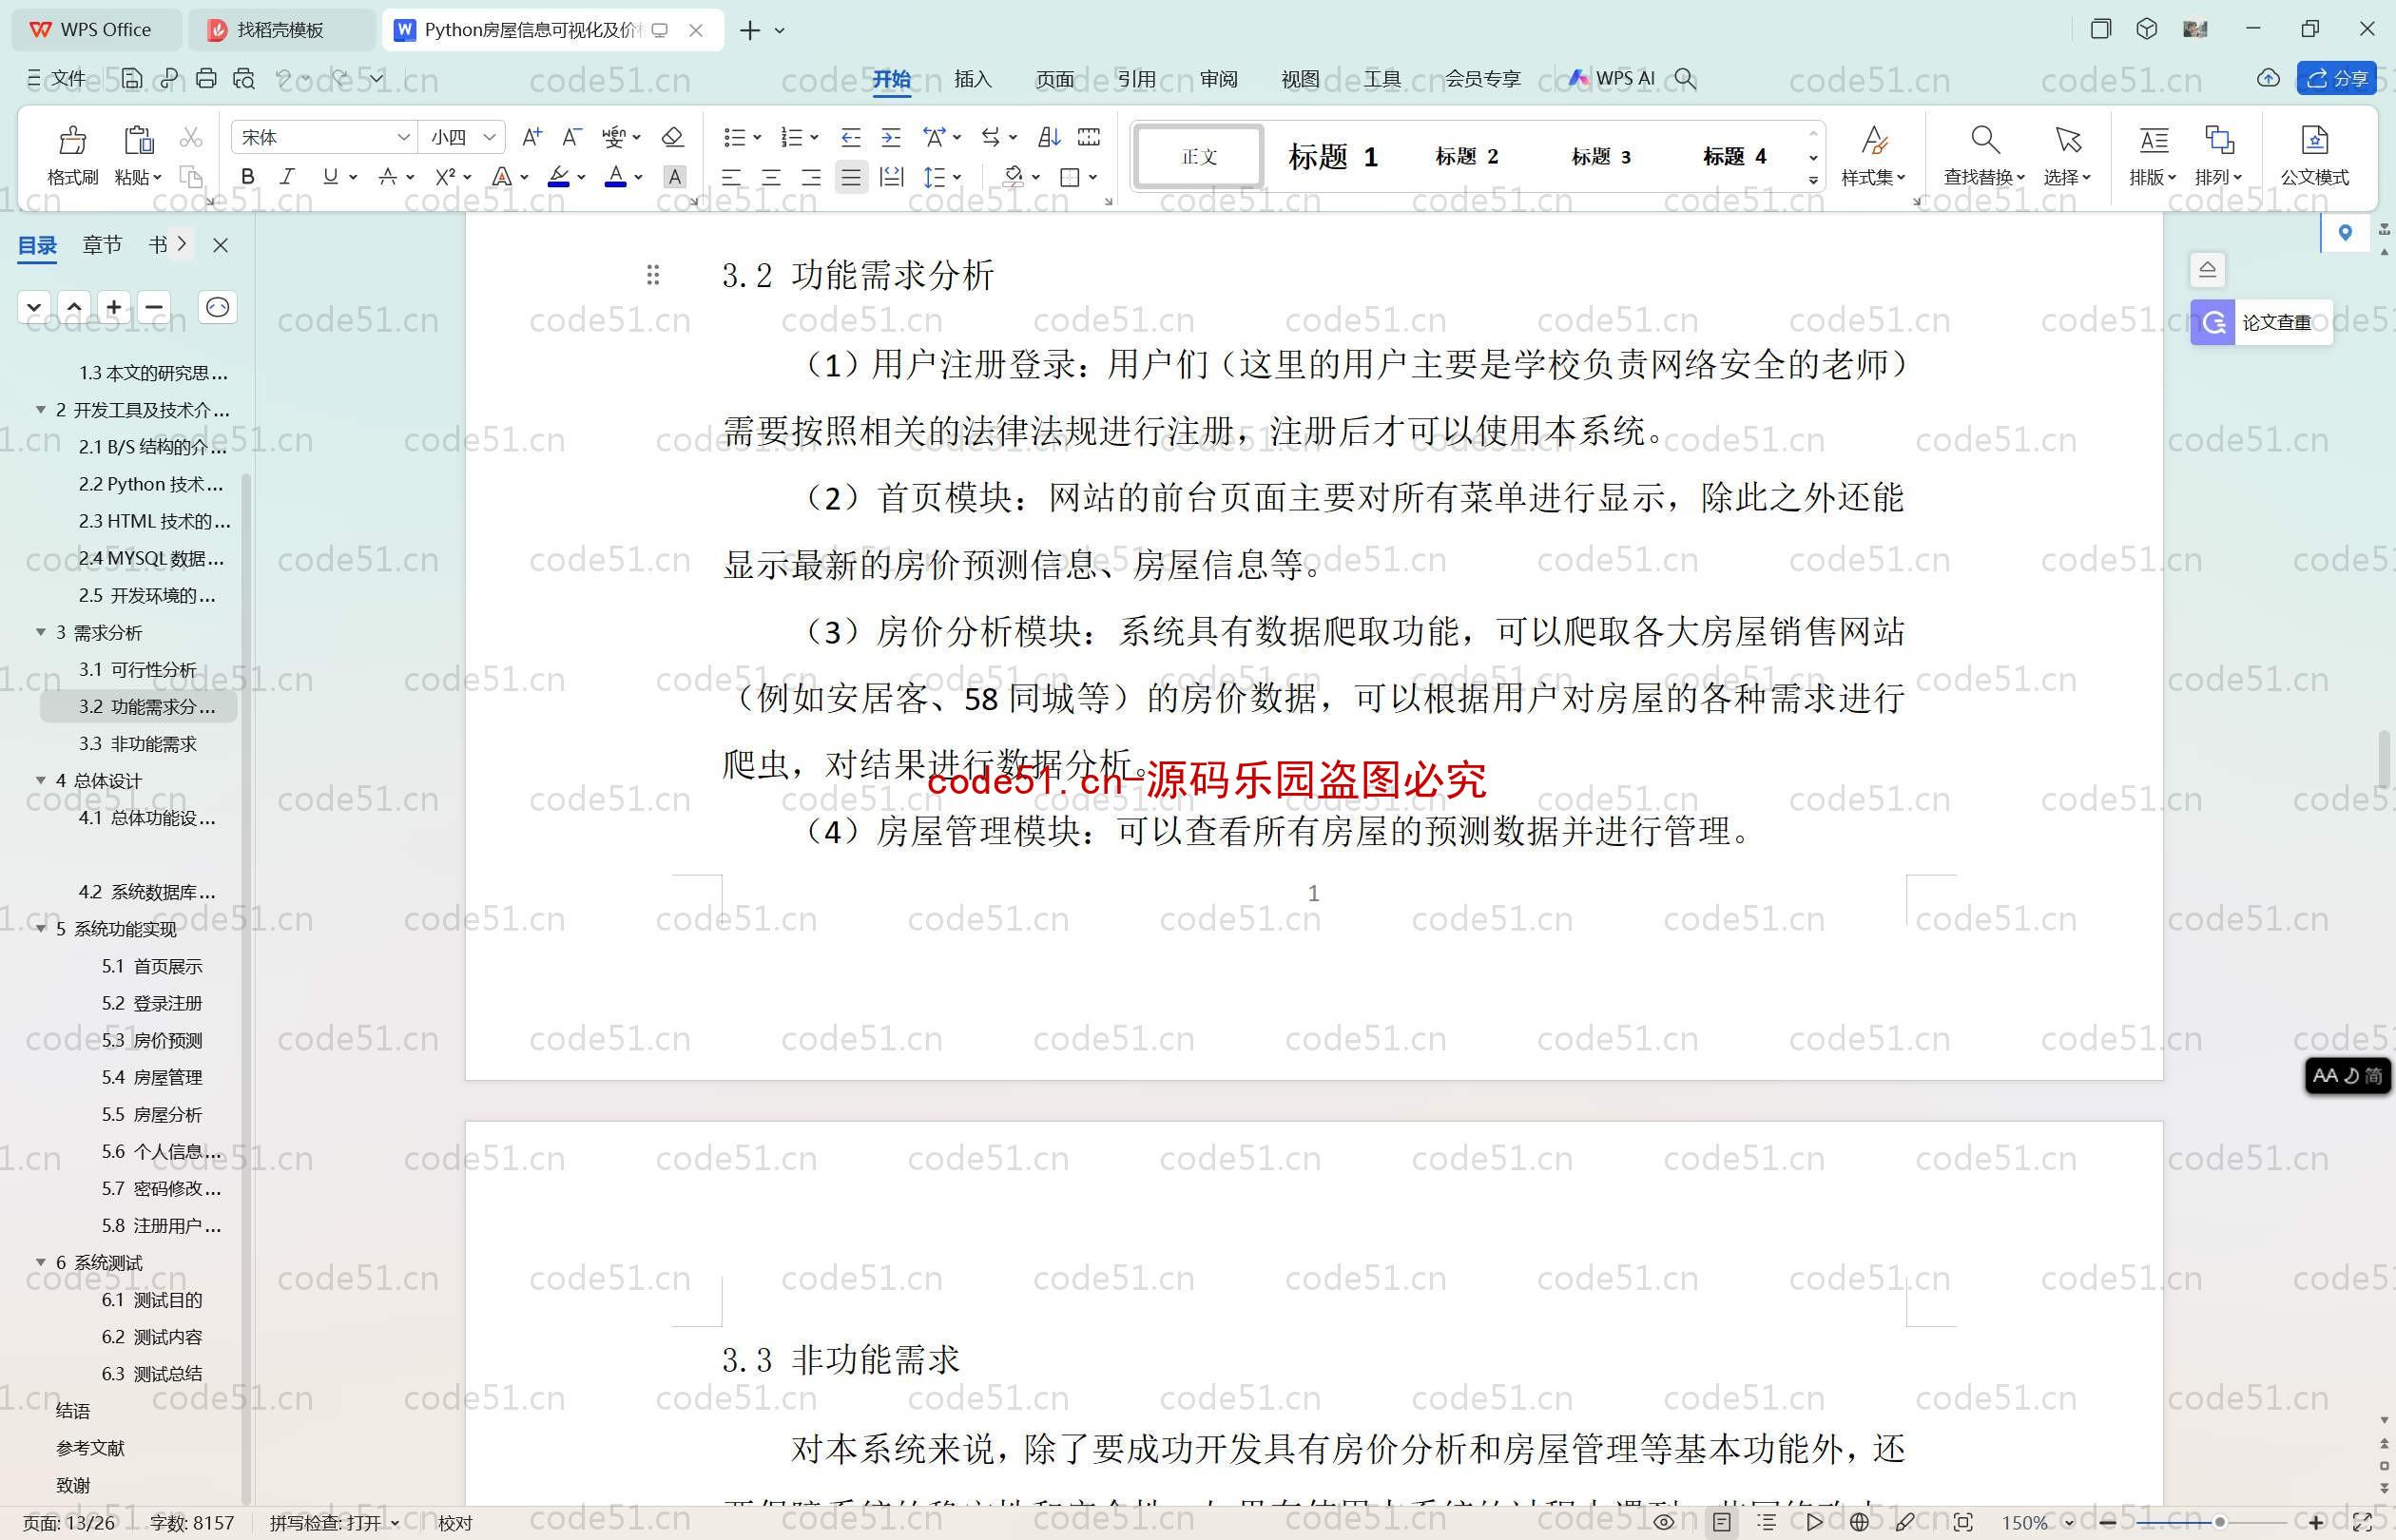Apply the Heading 2 (标题 2) style
Screen dimensions: 2396x1540
pos(1467,157)
